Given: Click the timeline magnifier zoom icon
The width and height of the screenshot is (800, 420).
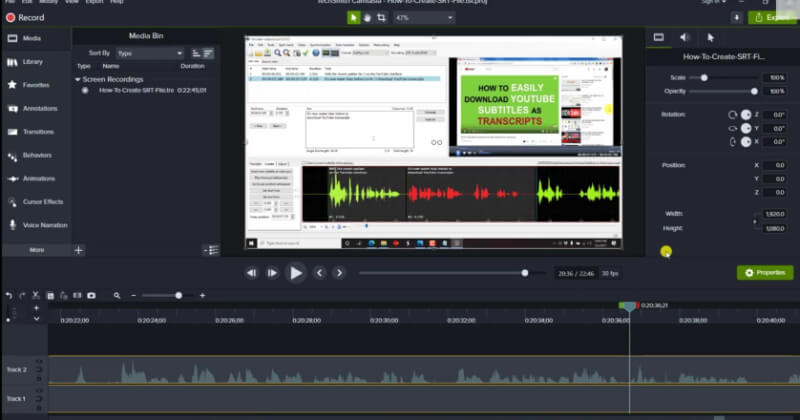Looking at the screenshot, I should click(x=117, y=295).
